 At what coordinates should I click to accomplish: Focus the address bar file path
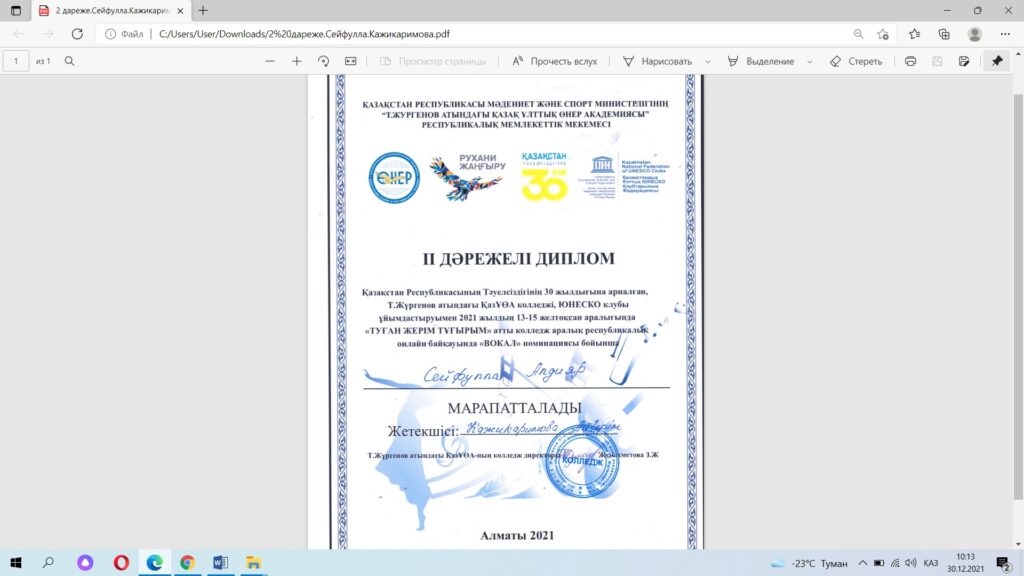(304, 34)
